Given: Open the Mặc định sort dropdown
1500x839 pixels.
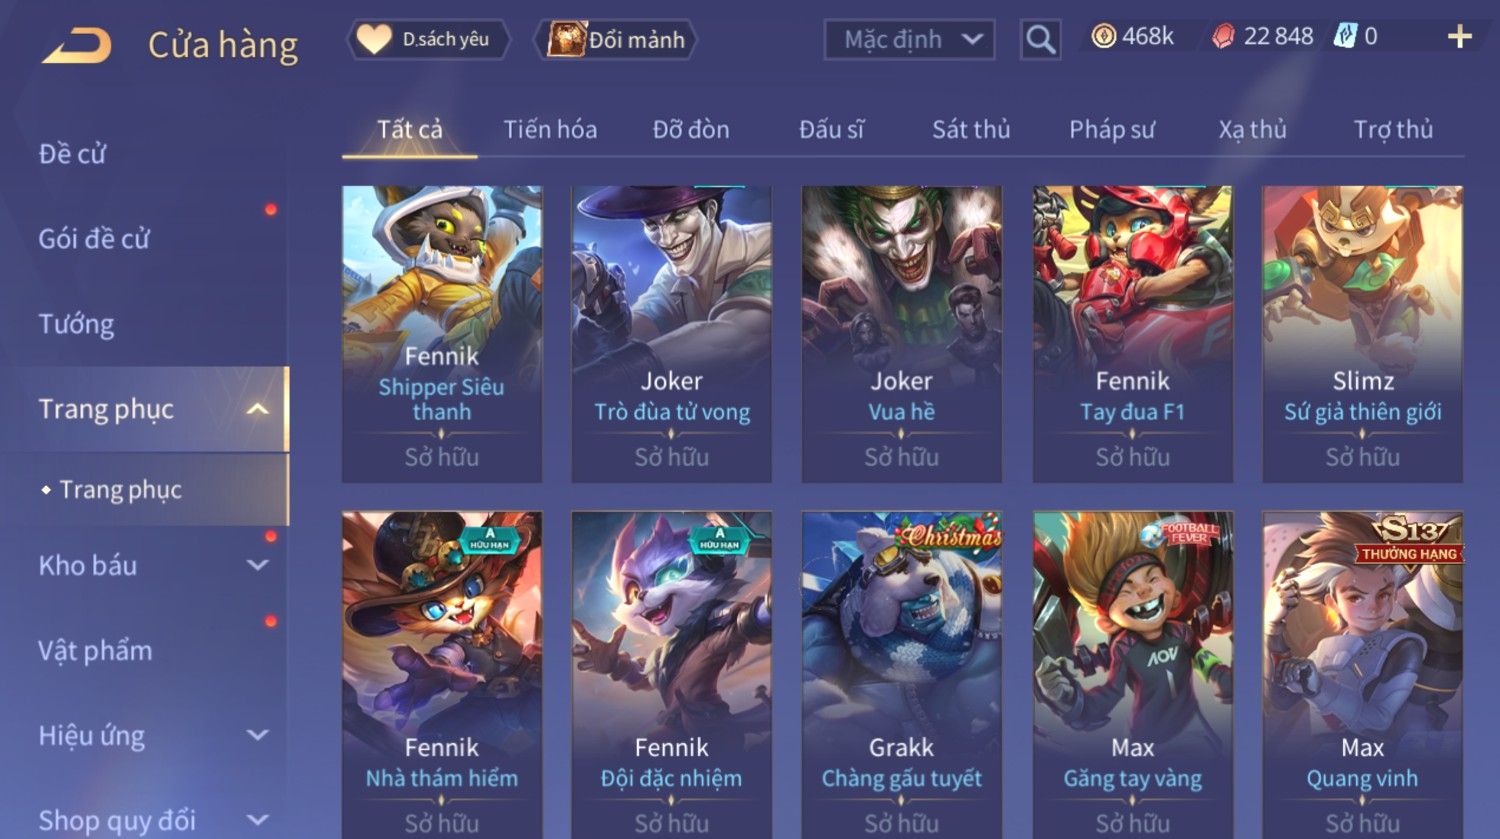Looking at the screenshot, I should click(x=909, y=40).
